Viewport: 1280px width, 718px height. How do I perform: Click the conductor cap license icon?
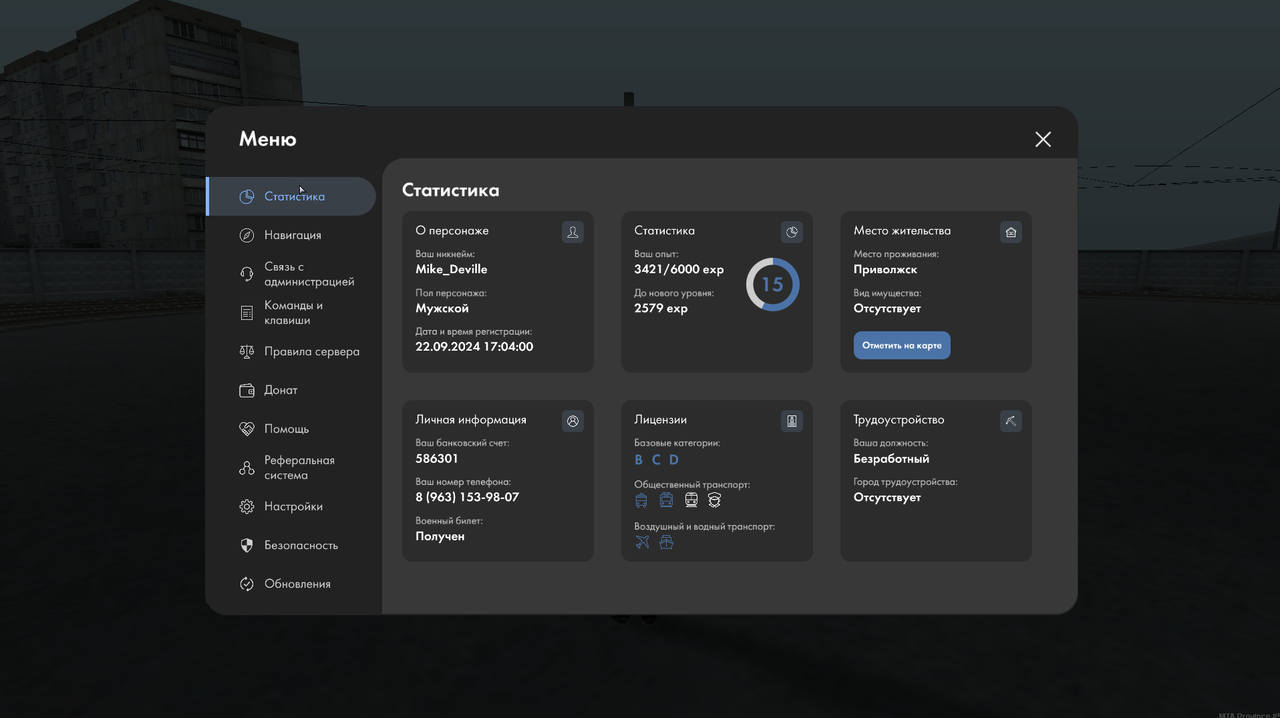[x=715, y=500]
